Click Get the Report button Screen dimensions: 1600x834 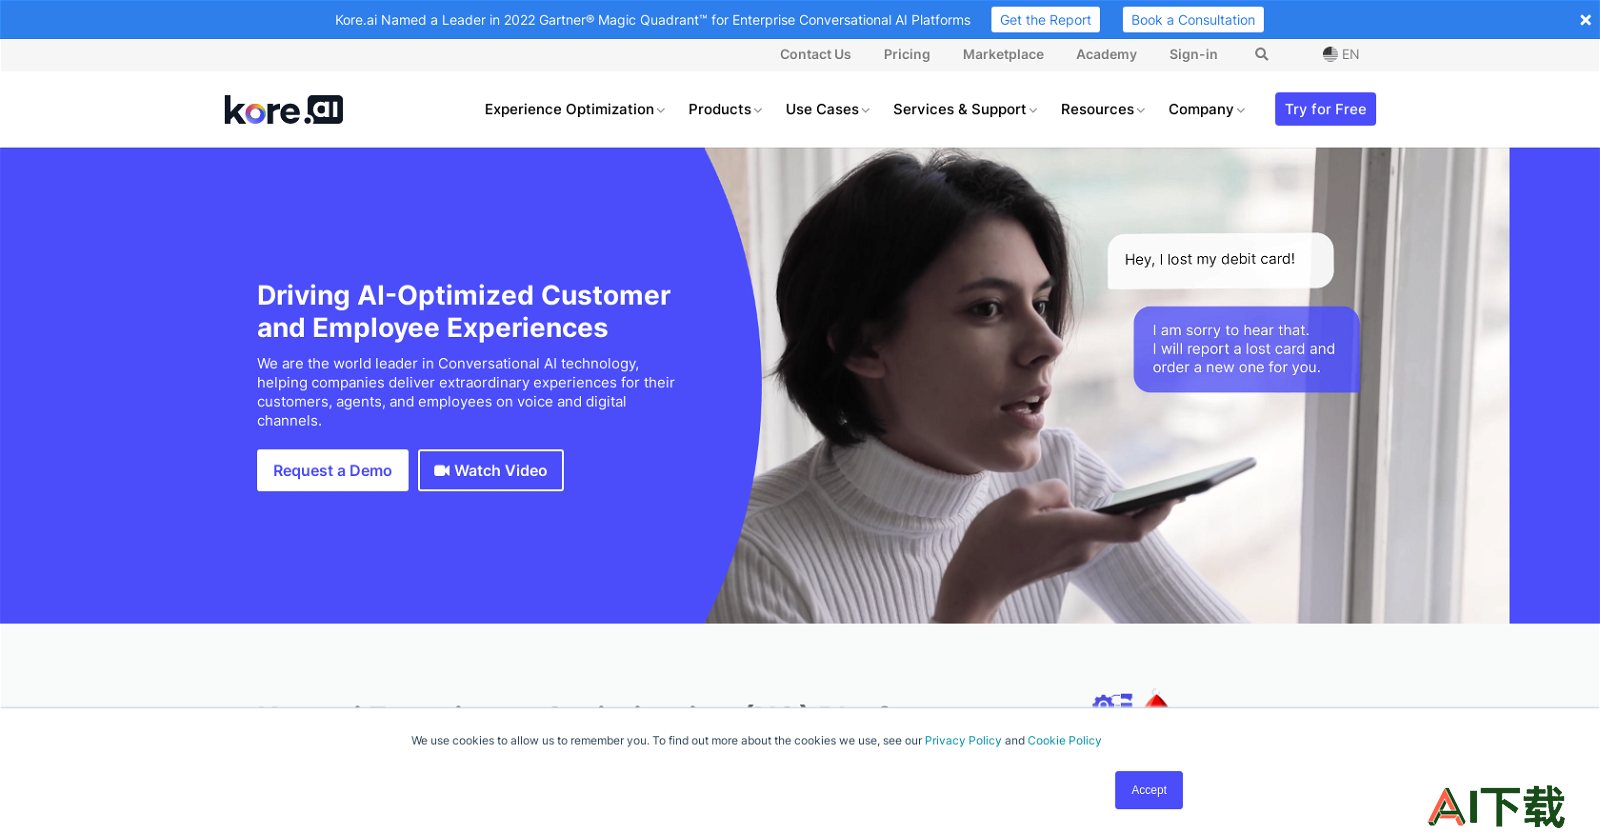pos(1045,20)
